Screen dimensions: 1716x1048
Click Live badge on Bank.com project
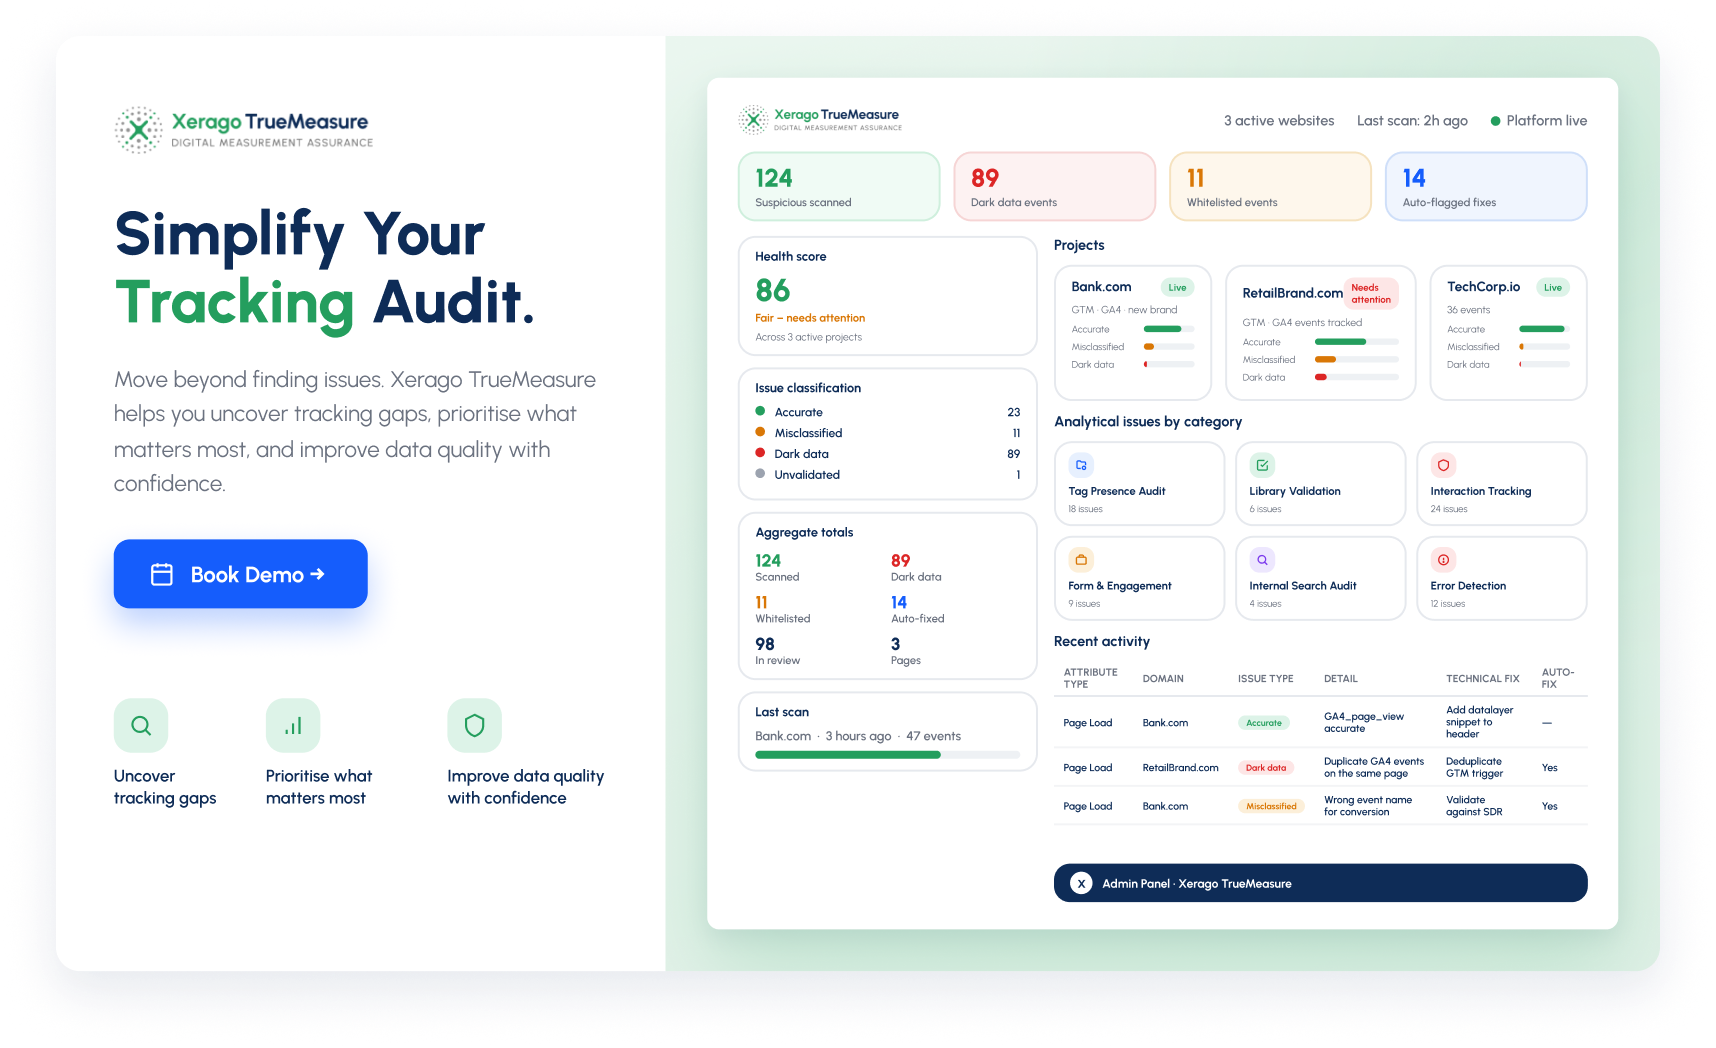pos(1177,287)
